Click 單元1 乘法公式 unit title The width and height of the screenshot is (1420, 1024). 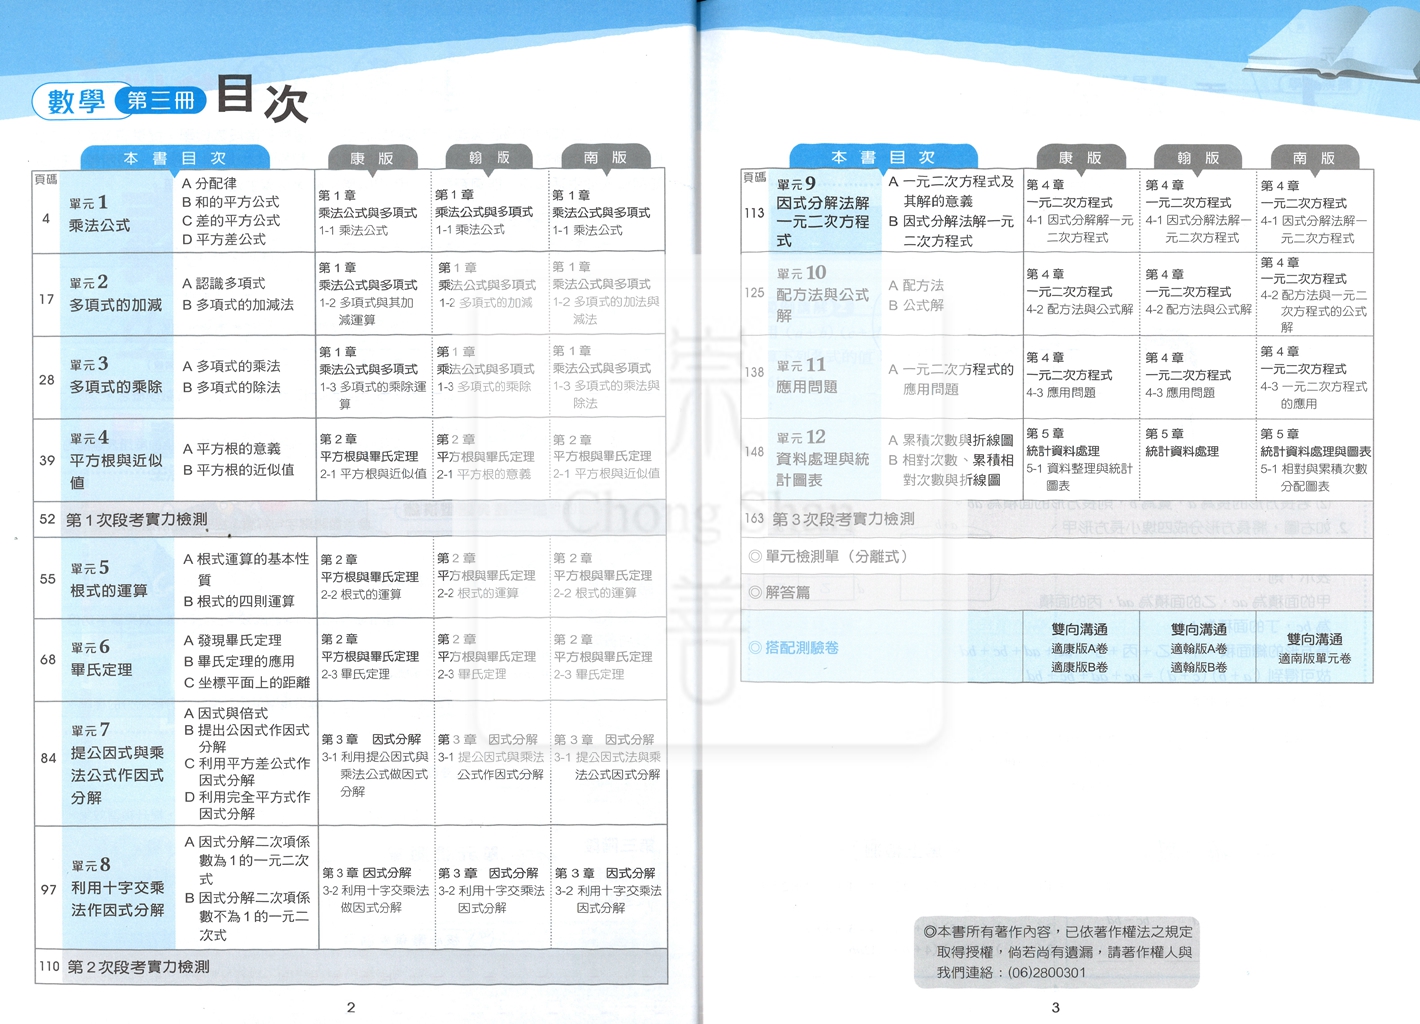(x=100, y=214)
